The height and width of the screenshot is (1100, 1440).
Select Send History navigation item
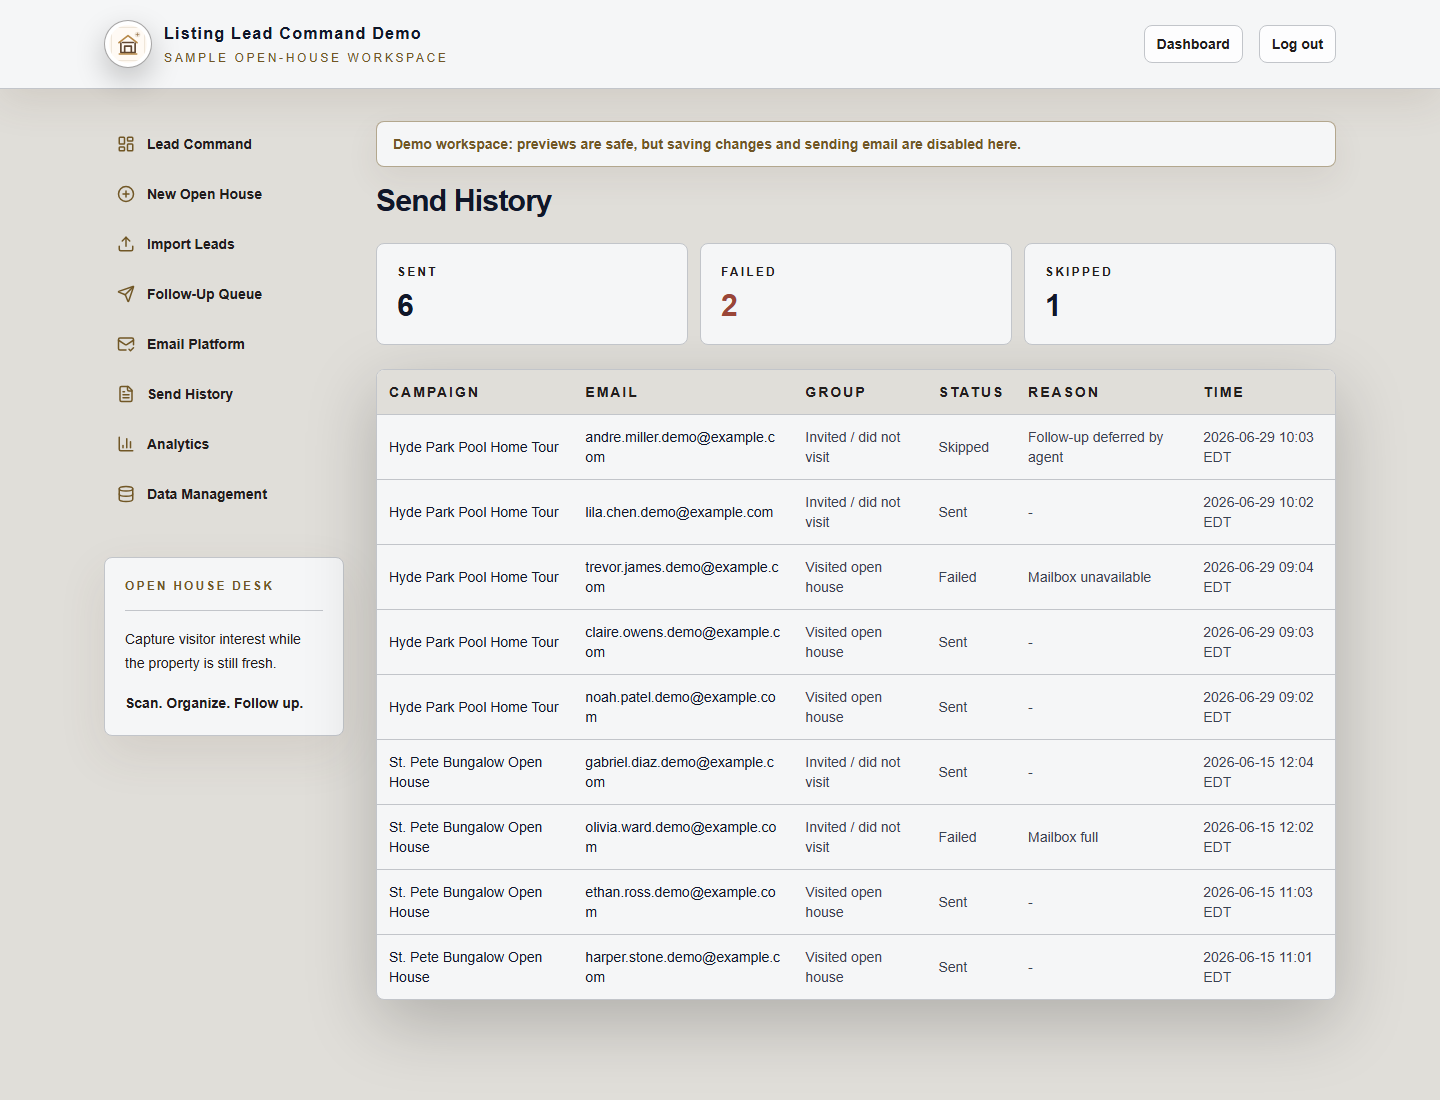(190, 394)
